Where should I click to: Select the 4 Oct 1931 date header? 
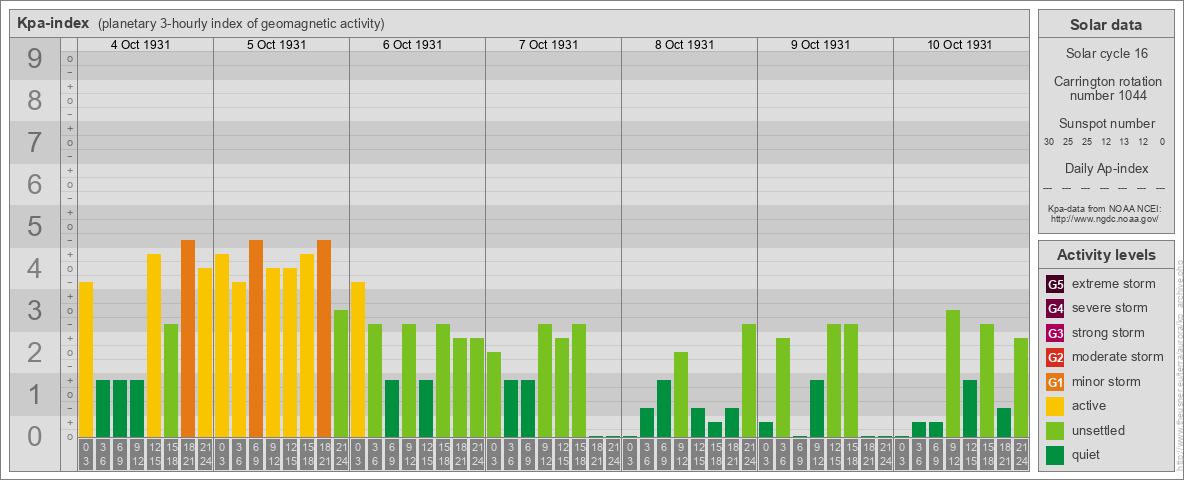[140, 45]
